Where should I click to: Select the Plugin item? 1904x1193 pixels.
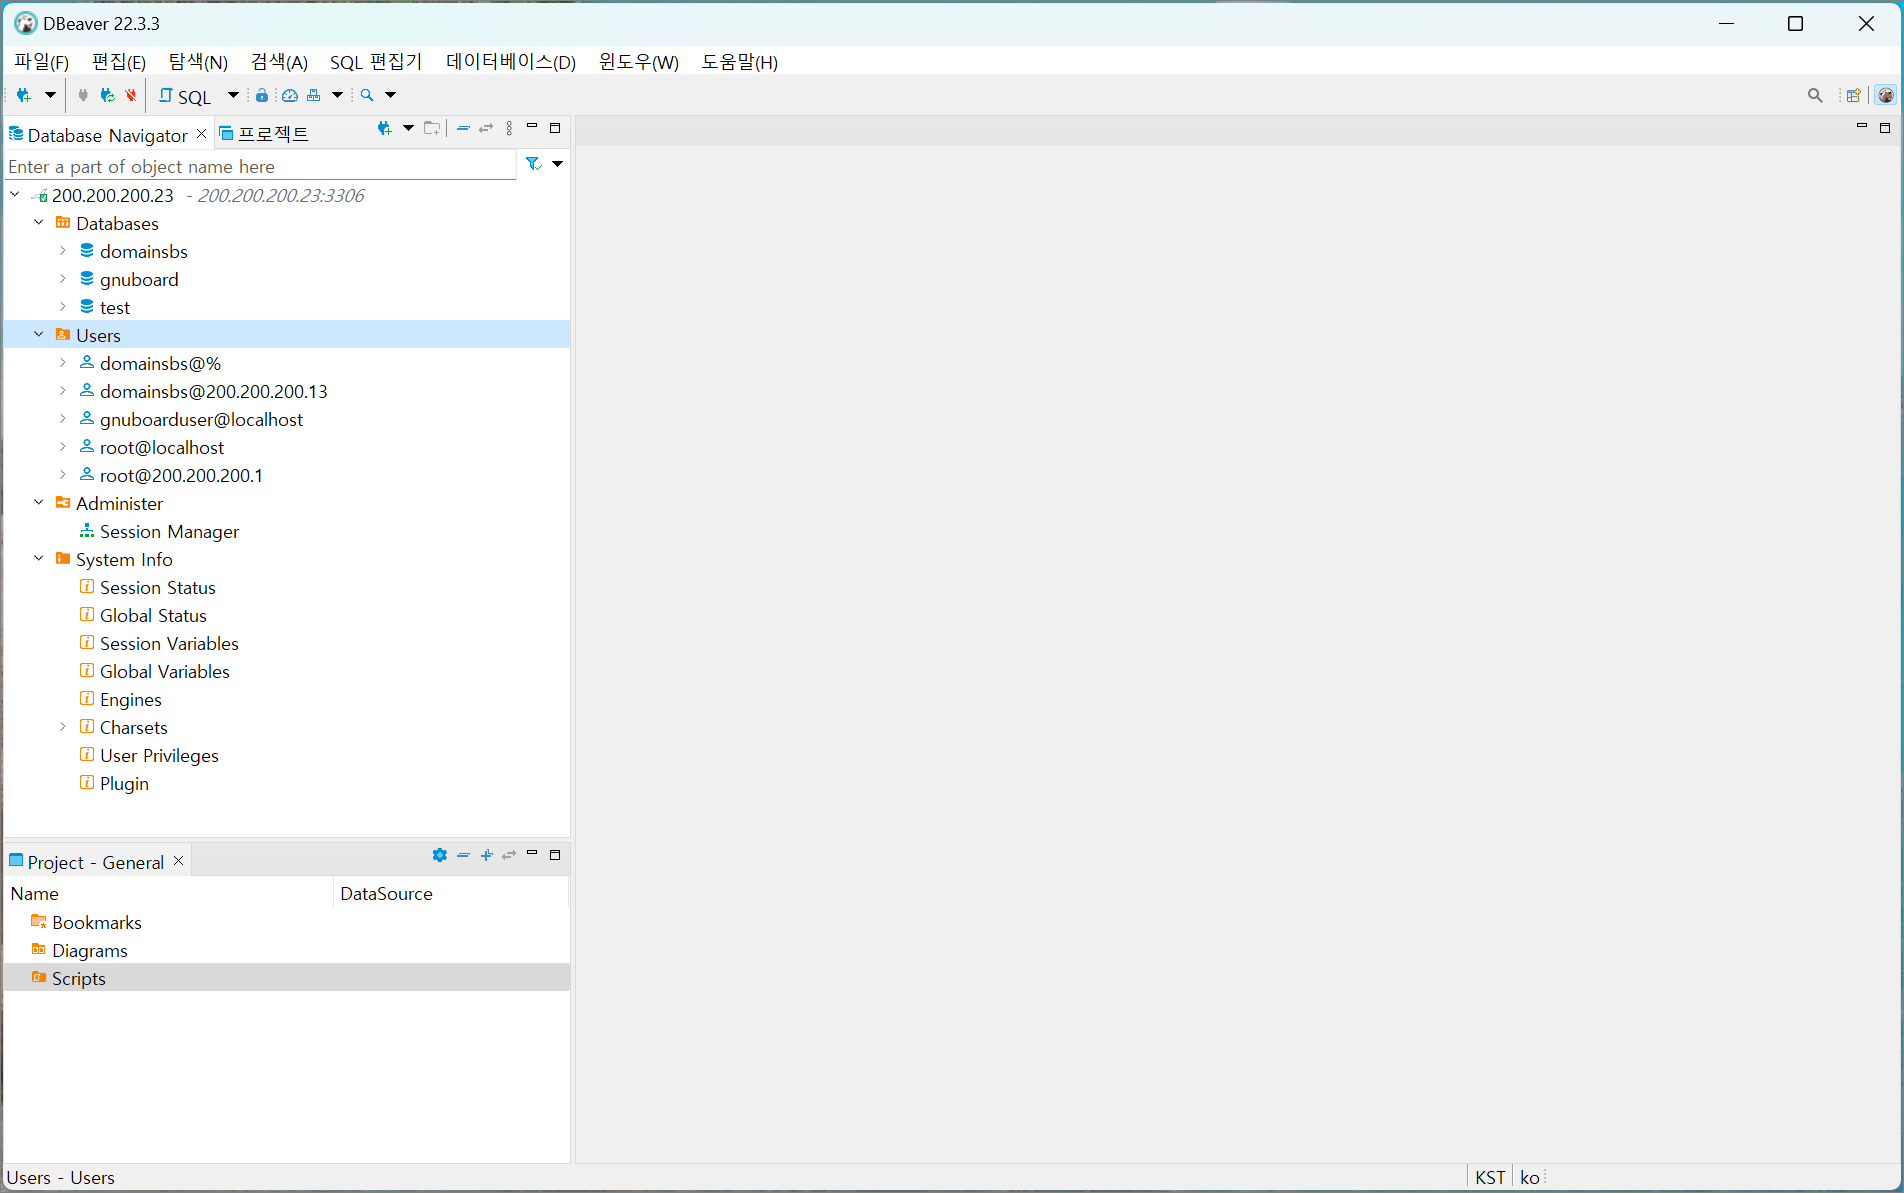point(124,784)
